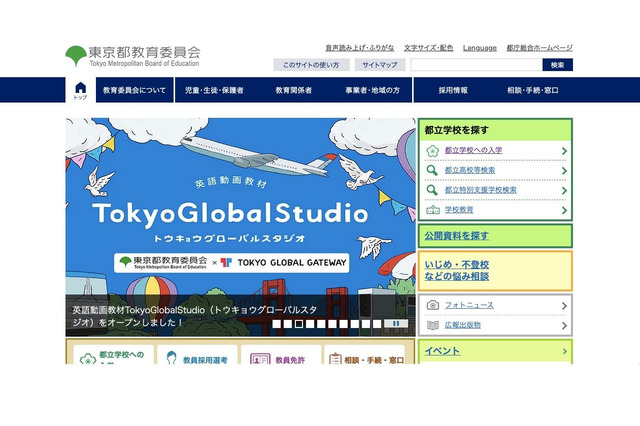Click the chevron on the フォトニュース row

564,306
